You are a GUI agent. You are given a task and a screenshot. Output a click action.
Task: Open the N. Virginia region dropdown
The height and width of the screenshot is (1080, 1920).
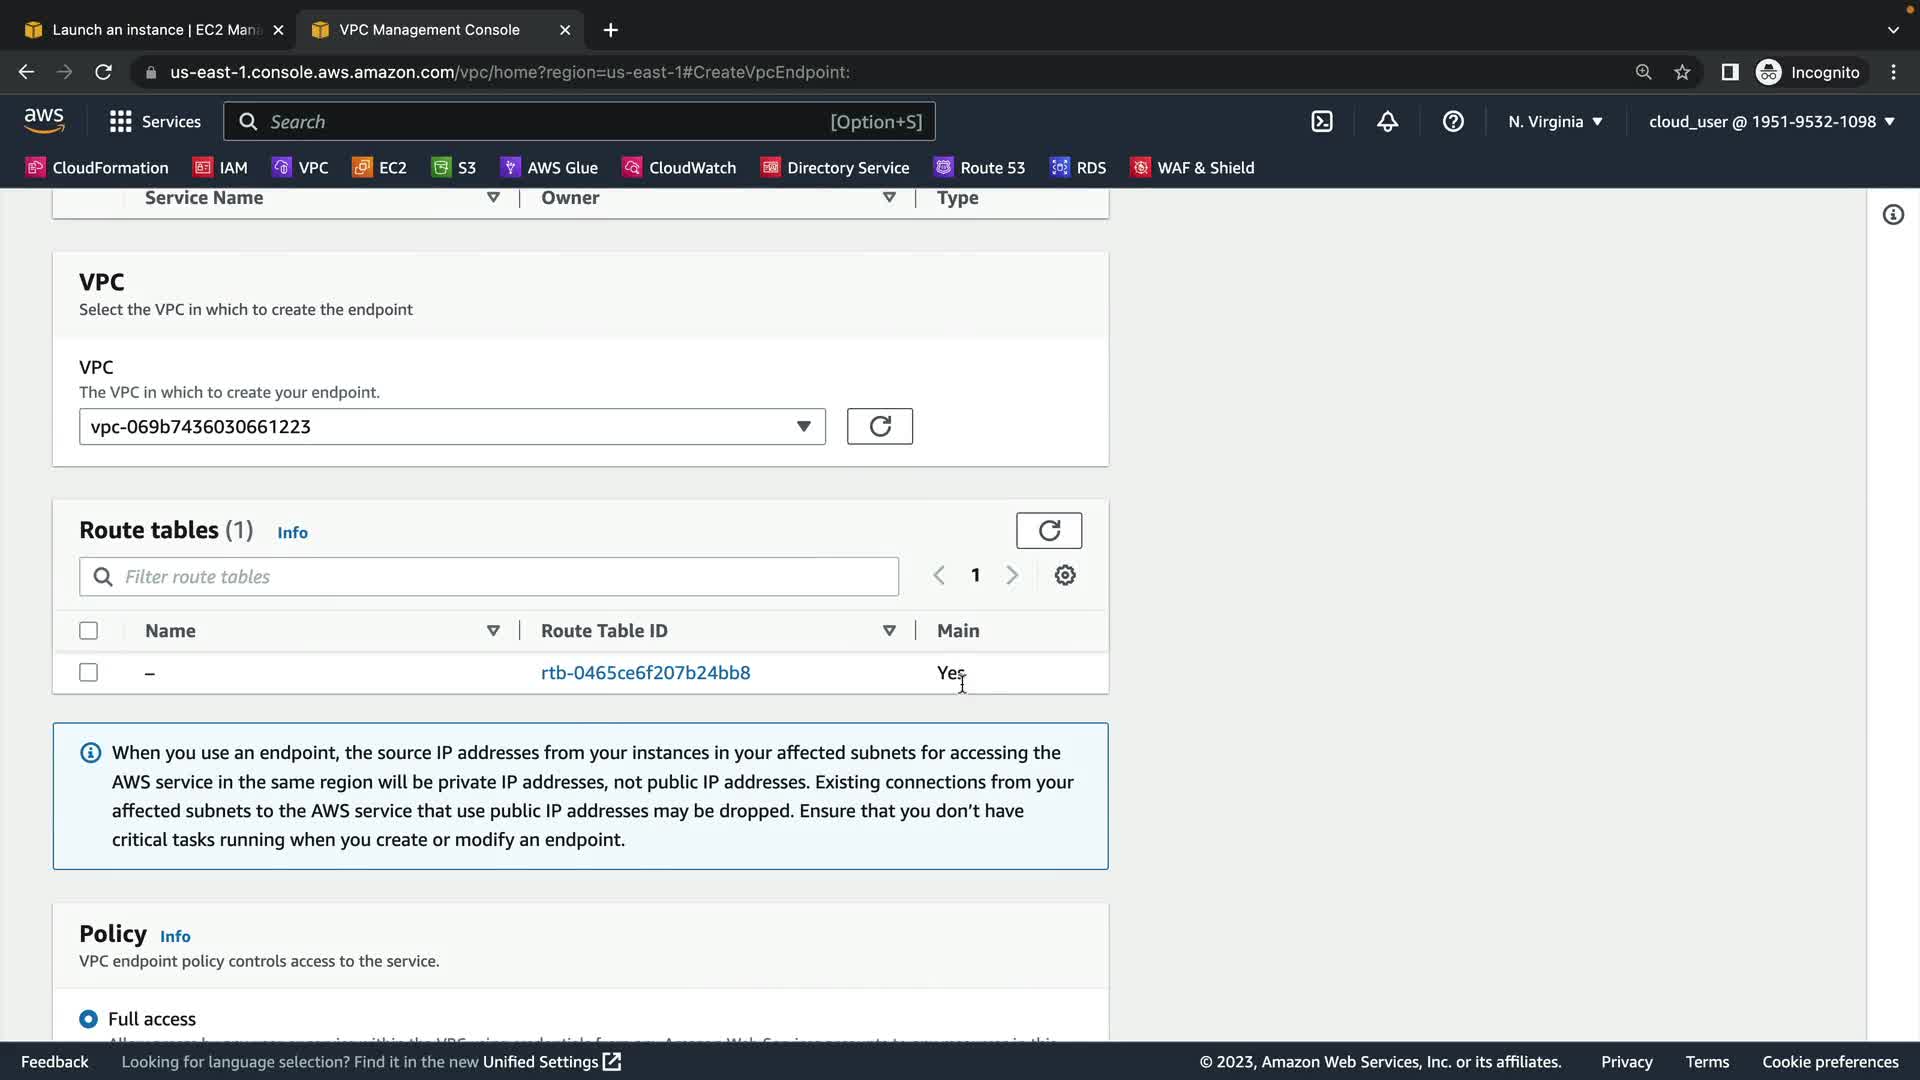(1555, 122)
